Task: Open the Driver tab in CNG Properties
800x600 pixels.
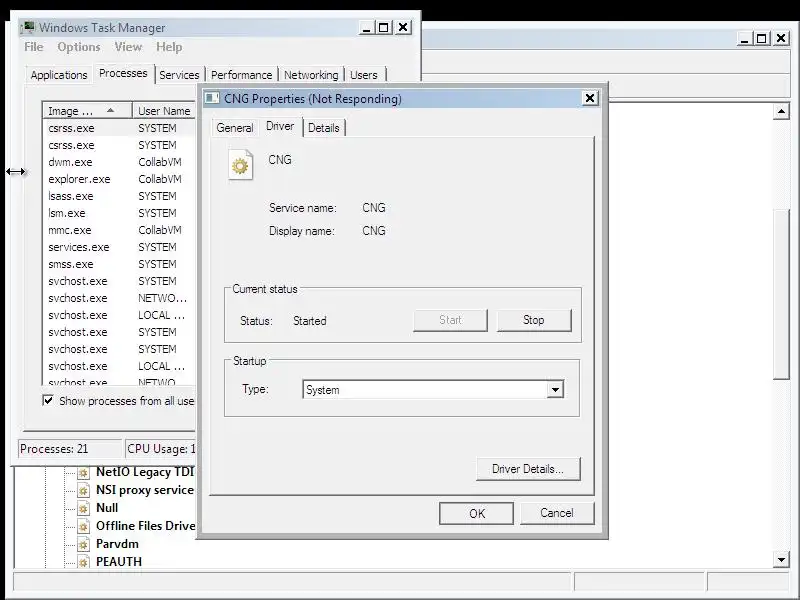Action: [x=280, y=126]
